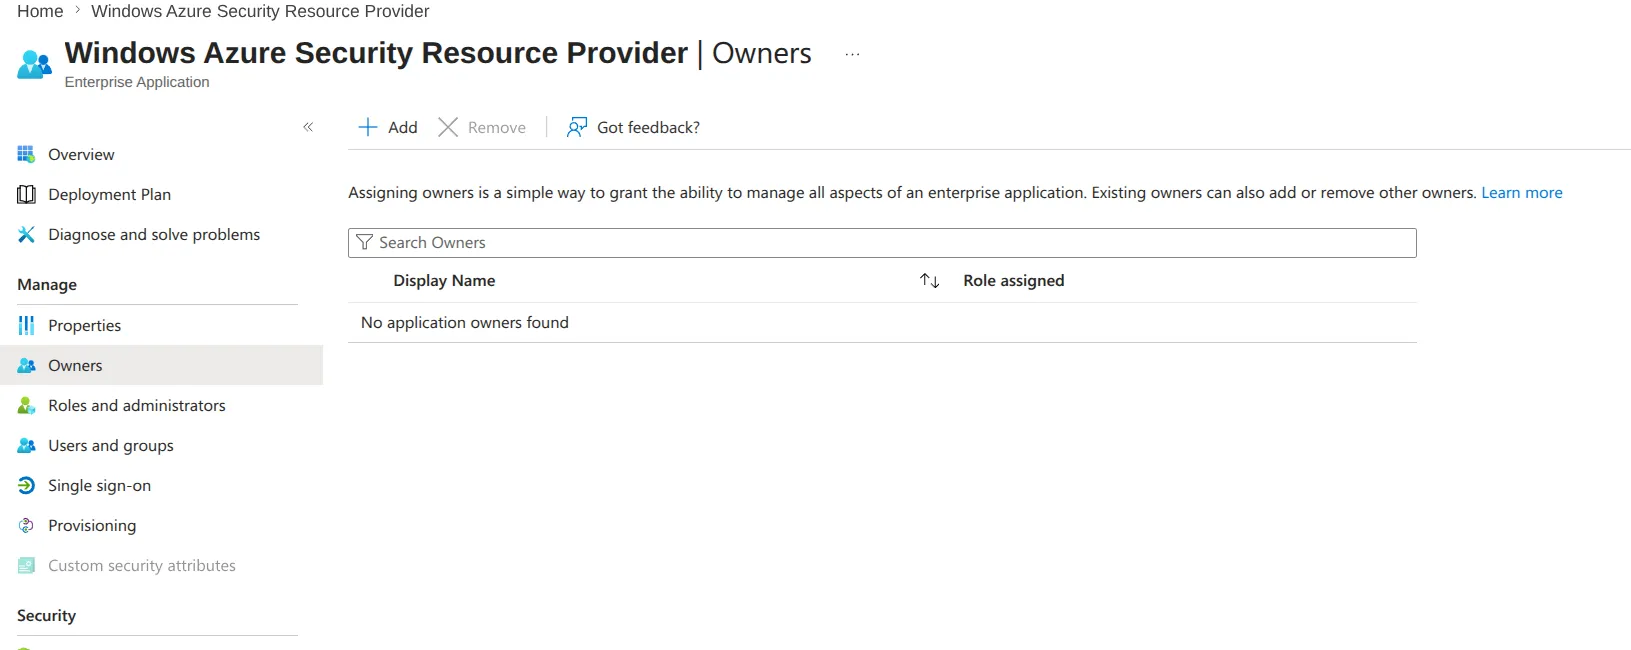Click the Diagnose and solve problems wrench icon
This screenshot has width=1631, height=650.
click(26, 234)
